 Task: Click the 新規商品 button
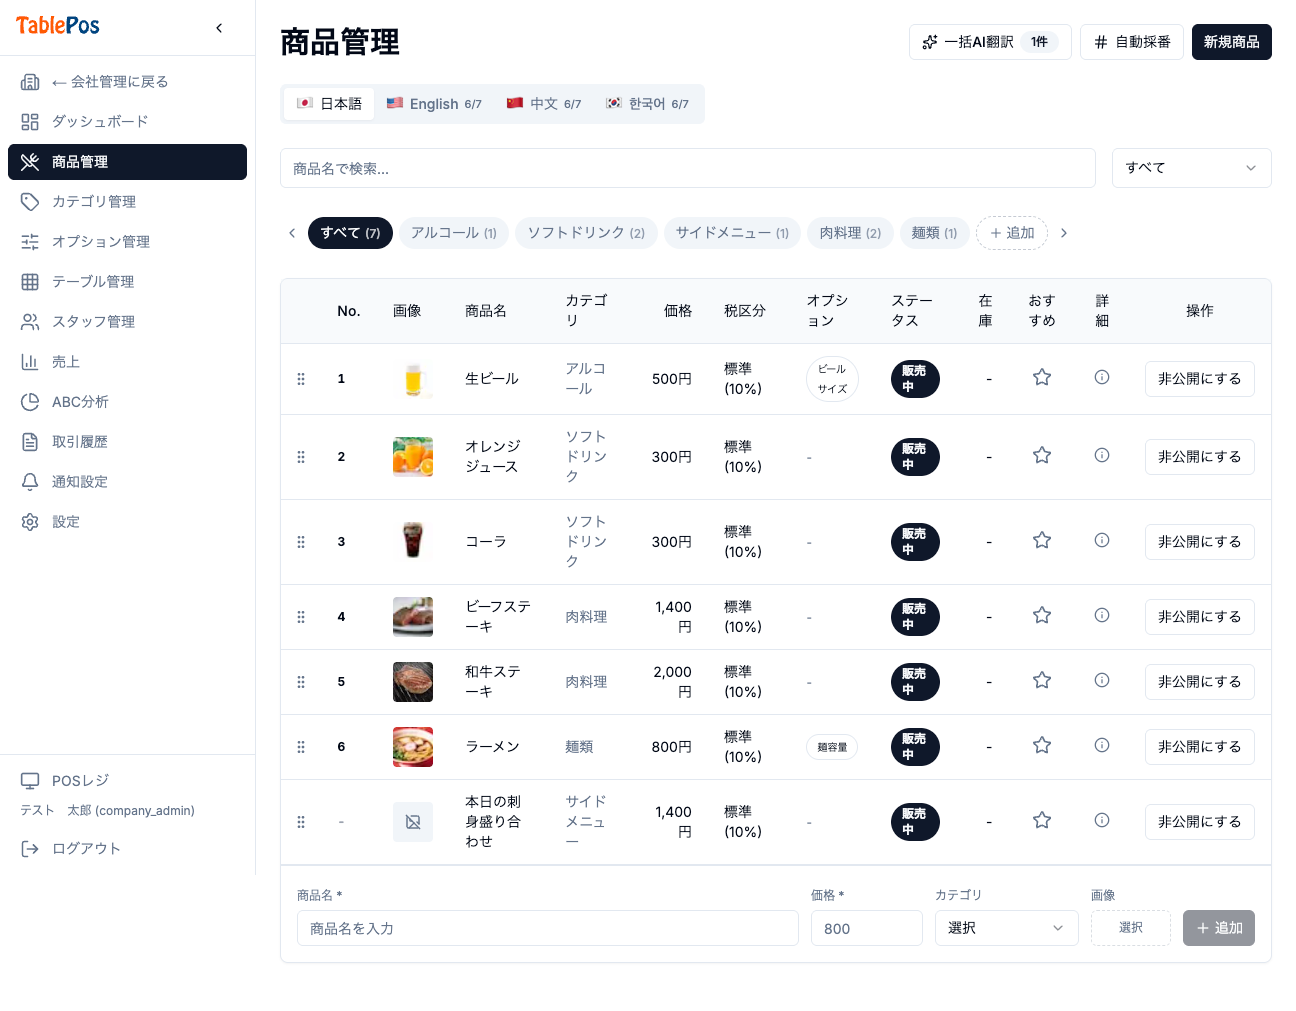tap(1232, 42)
